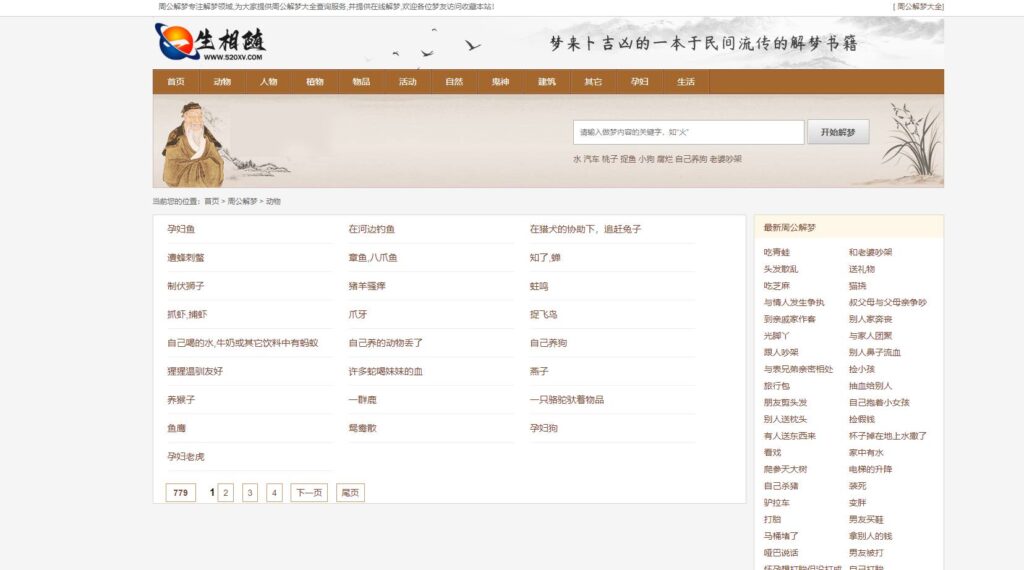Go to page 4 in pagination

(274, 492)
